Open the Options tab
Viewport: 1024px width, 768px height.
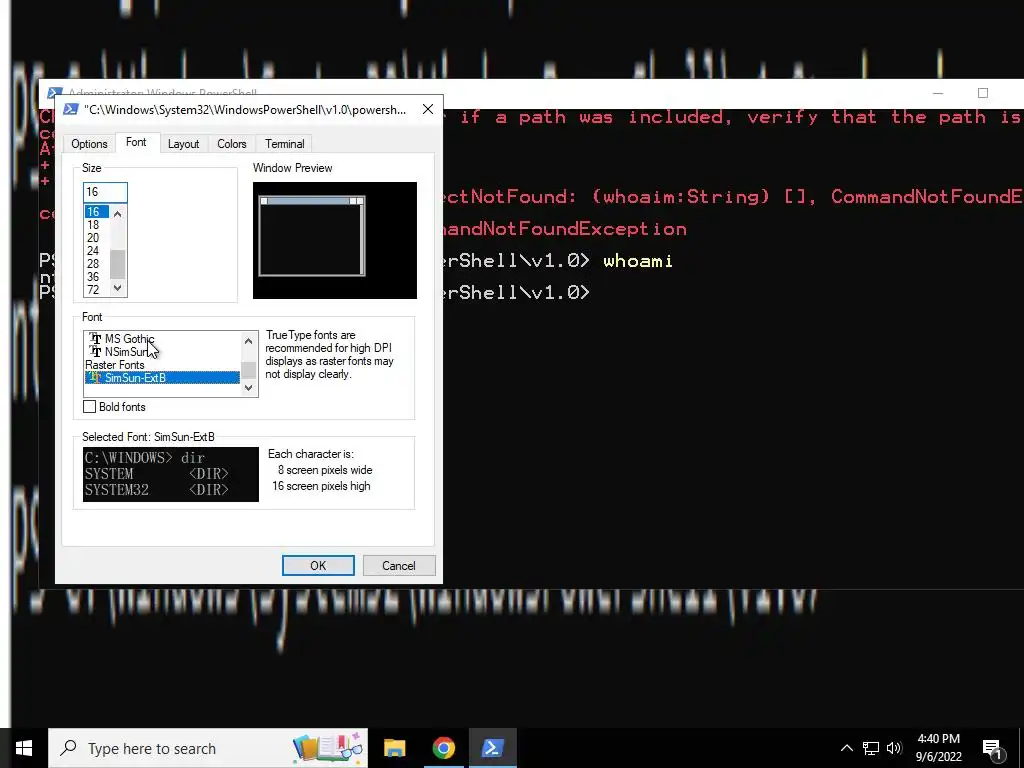point(89,144)
